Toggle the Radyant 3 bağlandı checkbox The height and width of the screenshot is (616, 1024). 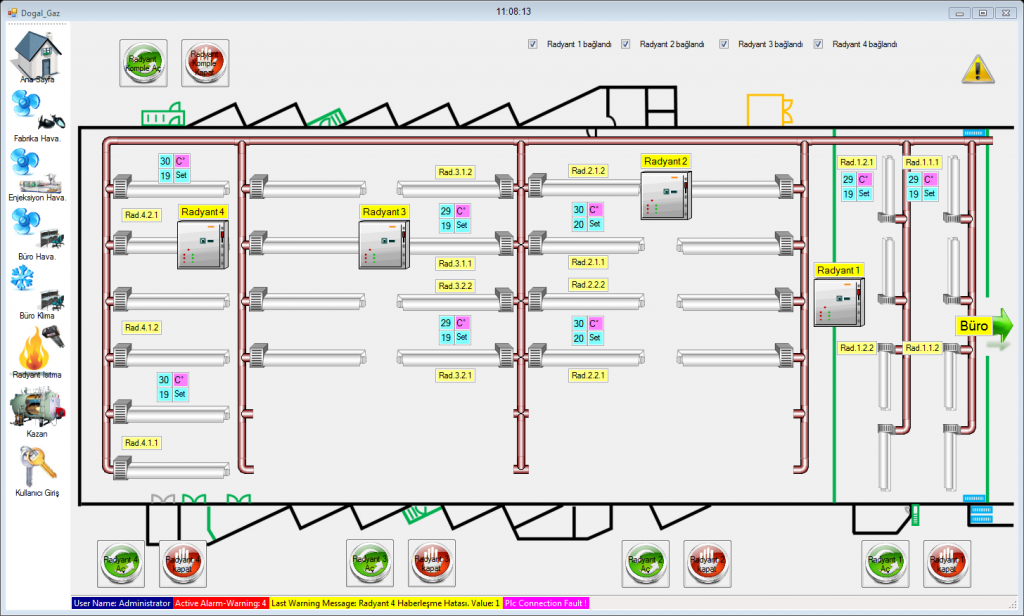click(x=723, y=44)
